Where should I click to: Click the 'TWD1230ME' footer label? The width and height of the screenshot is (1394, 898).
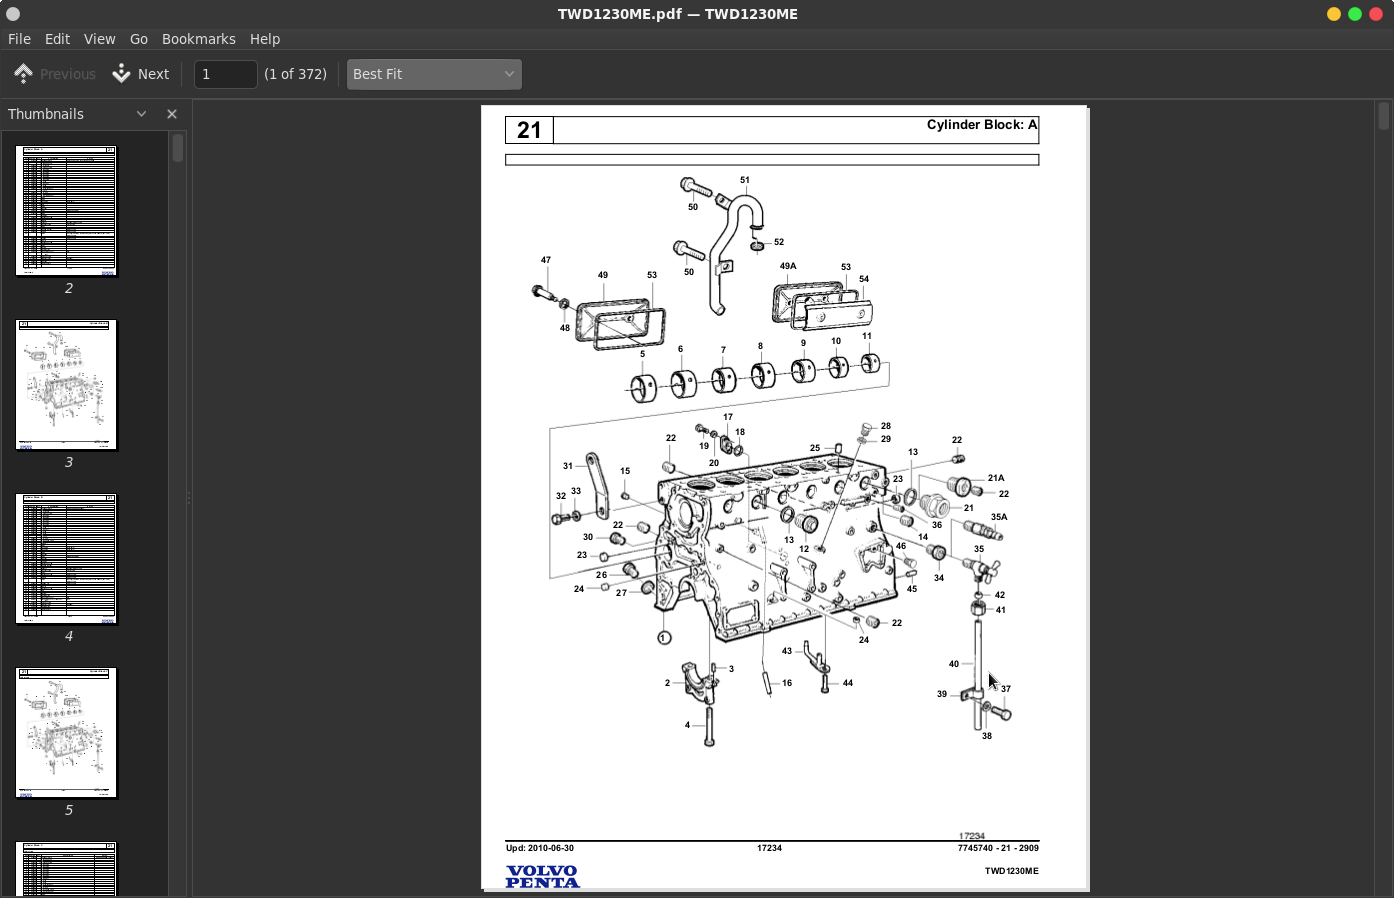pyautogui.click(x=1011, y=871)
